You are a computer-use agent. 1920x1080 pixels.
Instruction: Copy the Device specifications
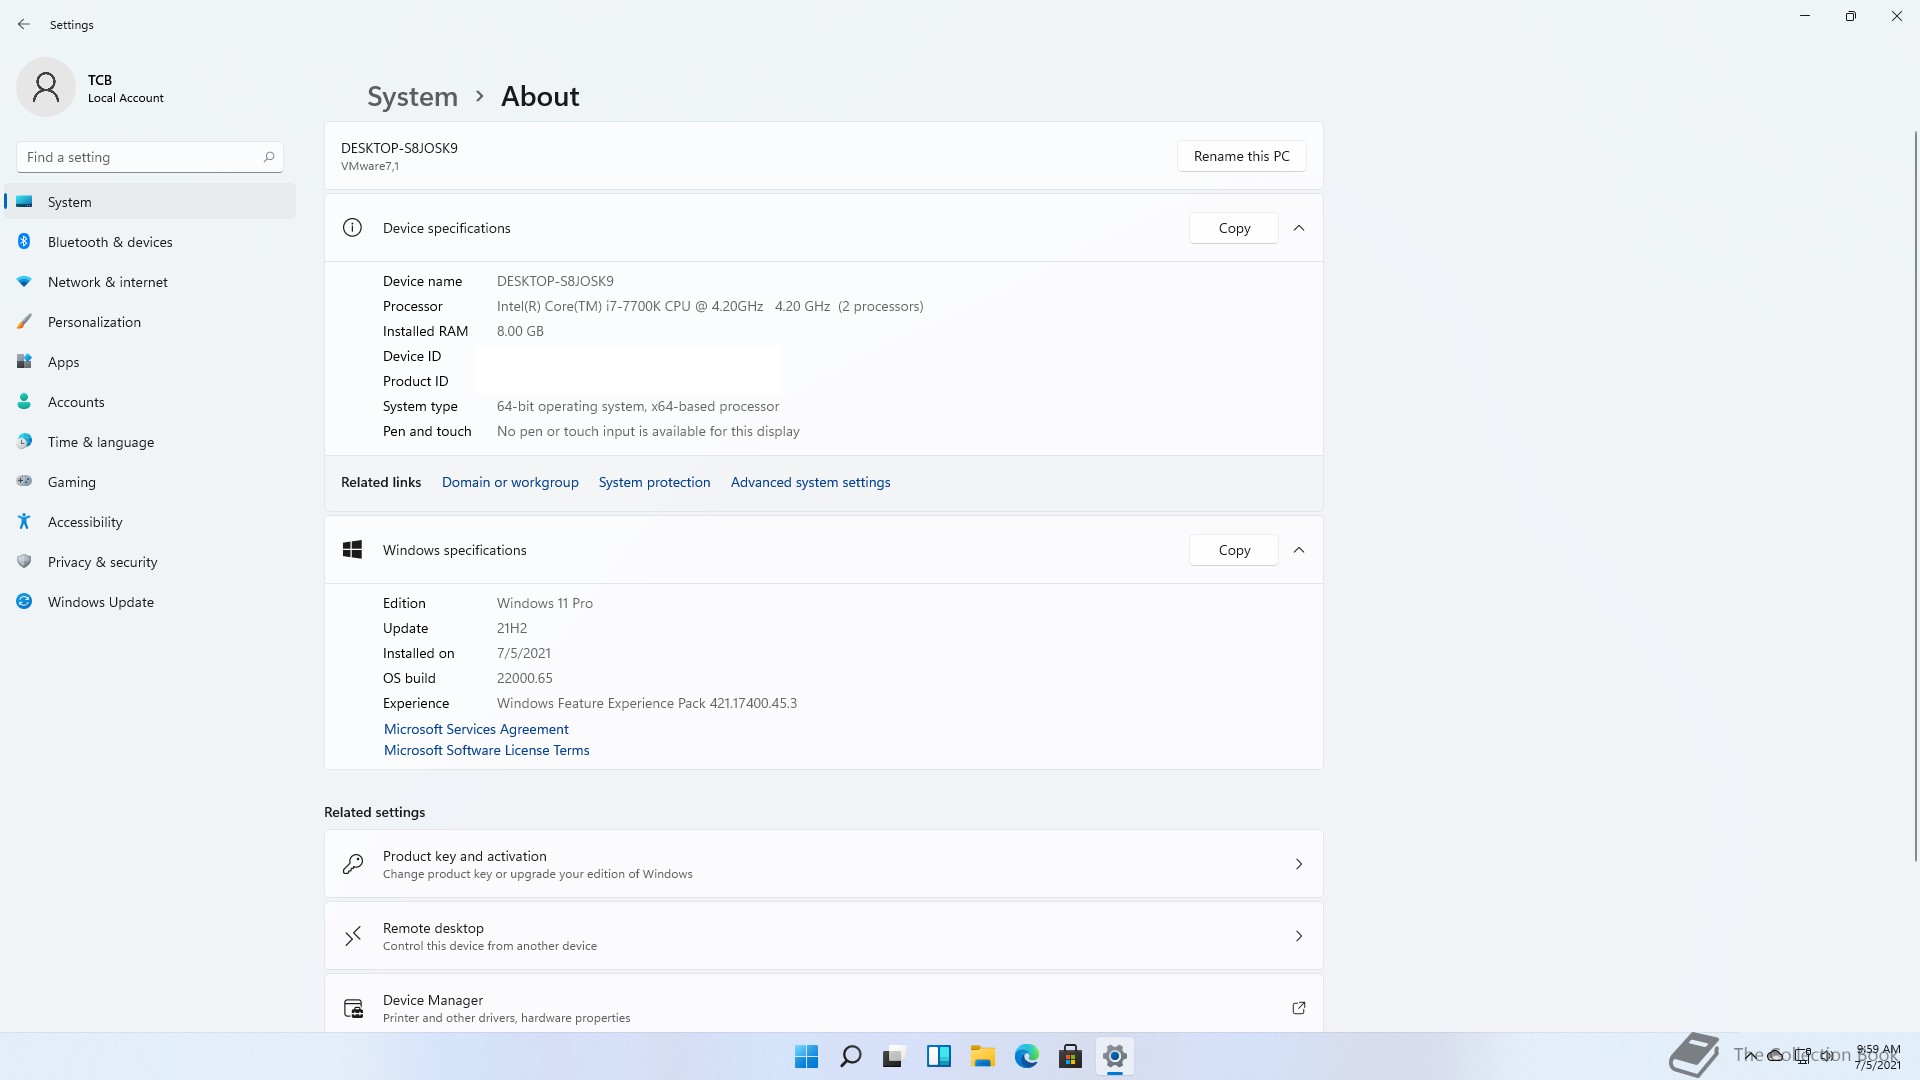coord(1234,228)
